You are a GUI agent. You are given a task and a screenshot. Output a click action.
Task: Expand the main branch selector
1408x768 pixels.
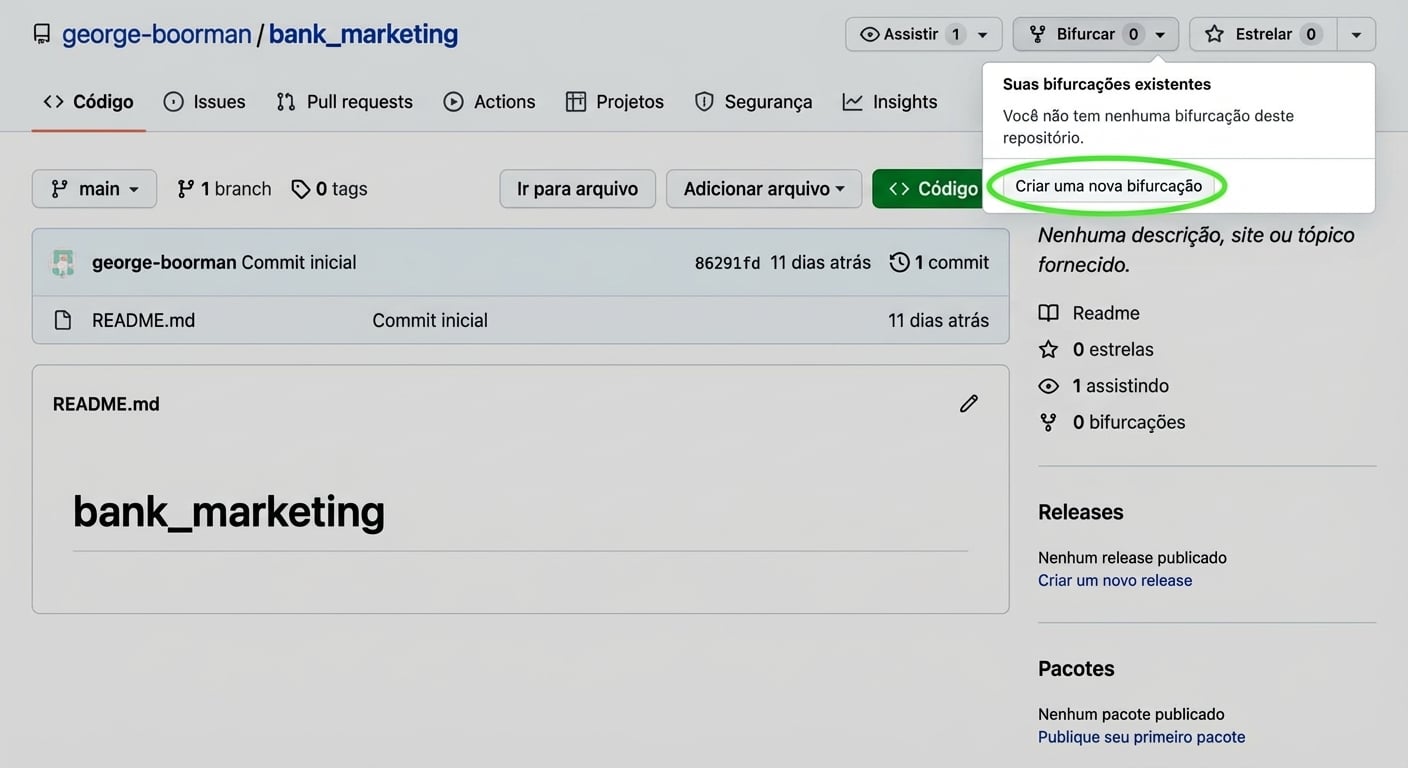point(94,189)
